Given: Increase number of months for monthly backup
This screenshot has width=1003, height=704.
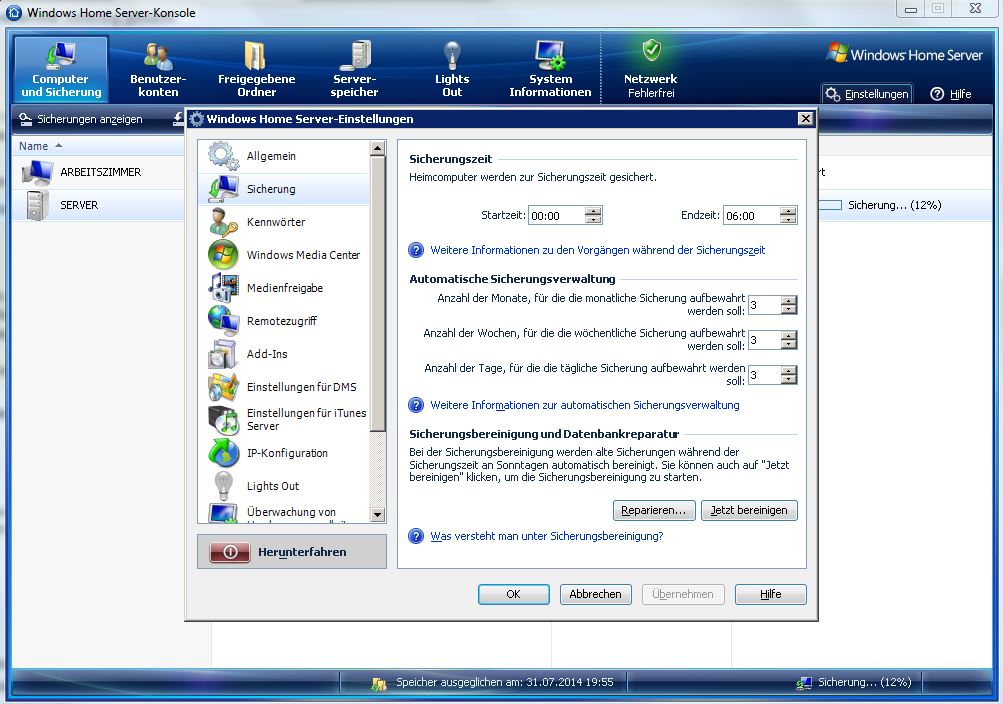Looking at the screenshot, I should pyautogui.click(x=789, y=301).
